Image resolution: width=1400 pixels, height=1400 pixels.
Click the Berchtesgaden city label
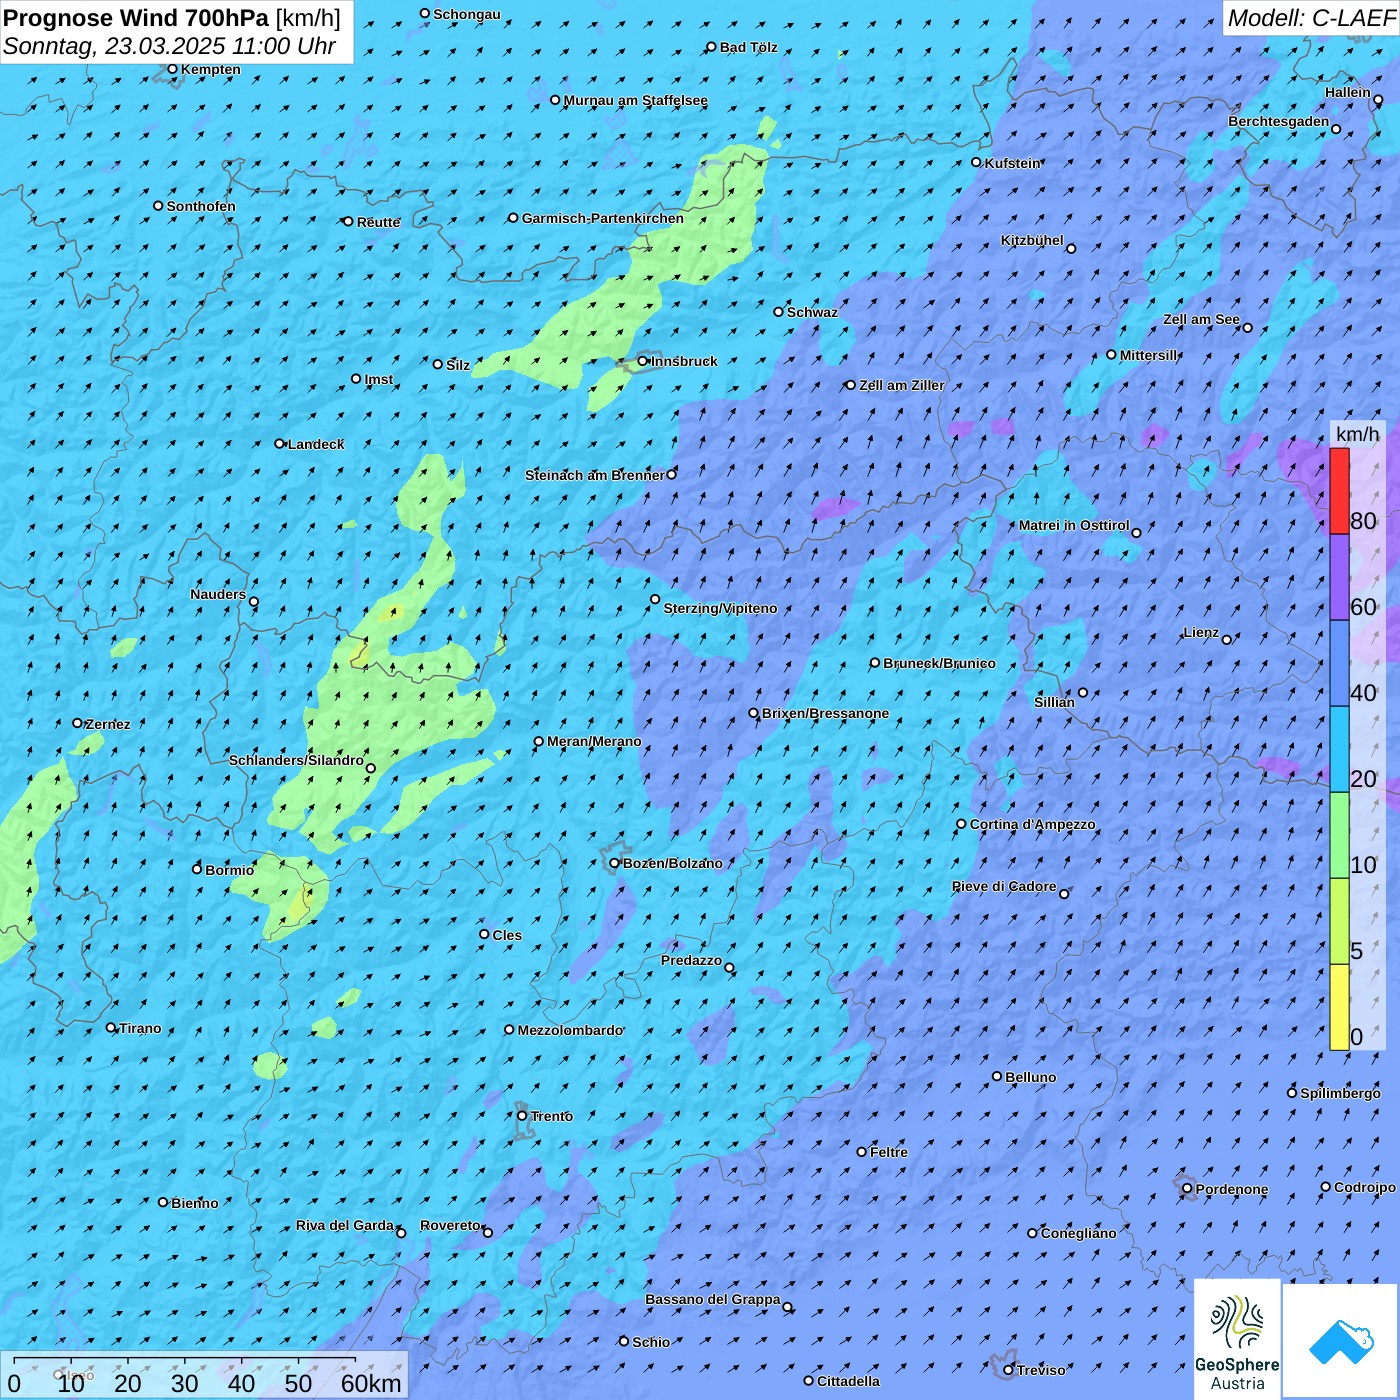click(x=1279, y=121)
